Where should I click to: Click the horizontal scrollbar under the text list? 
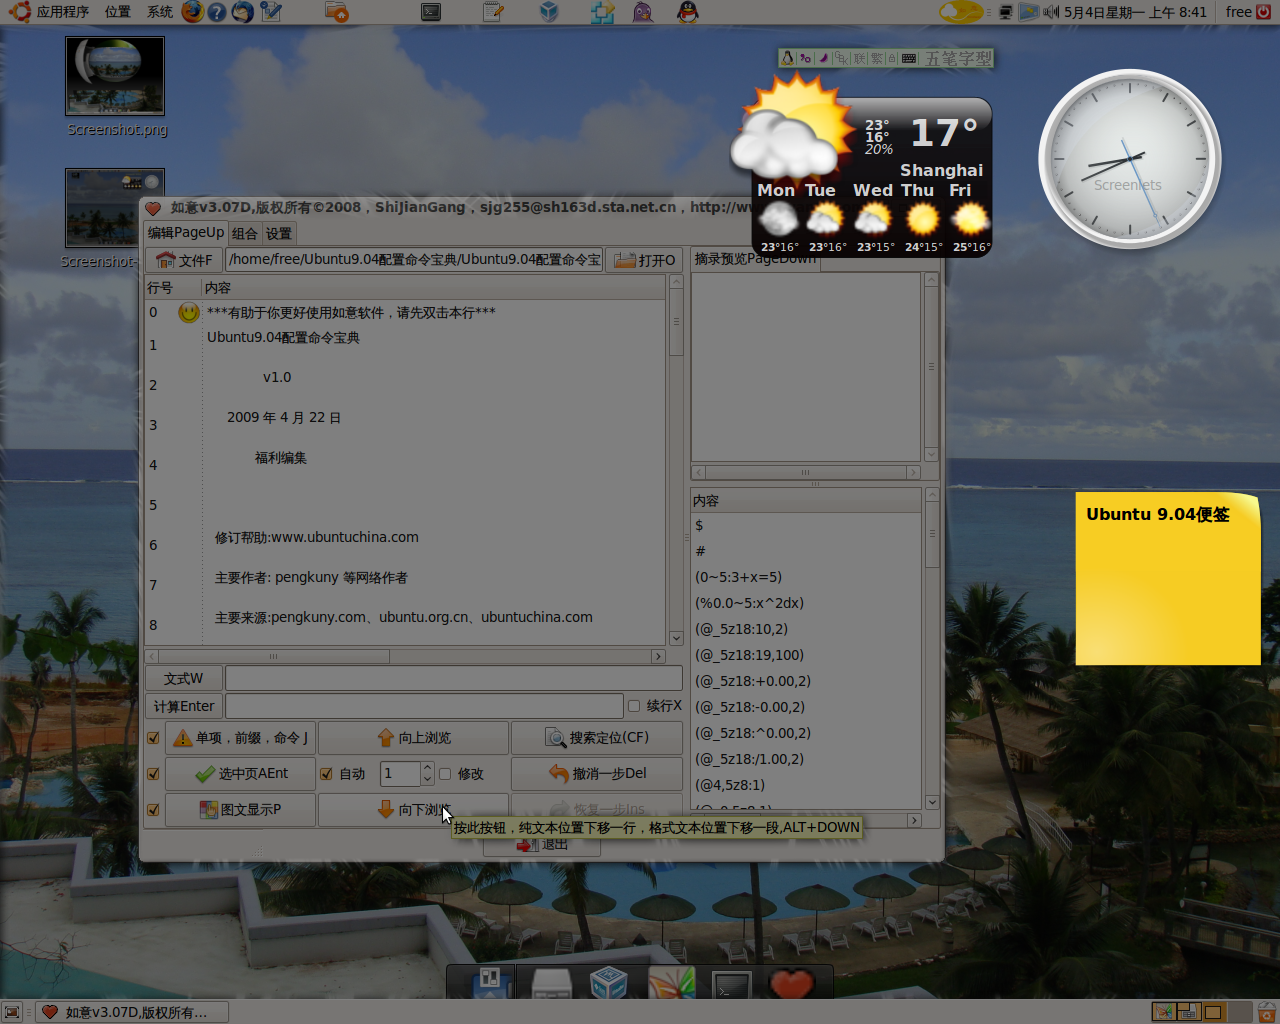[406, 656]
